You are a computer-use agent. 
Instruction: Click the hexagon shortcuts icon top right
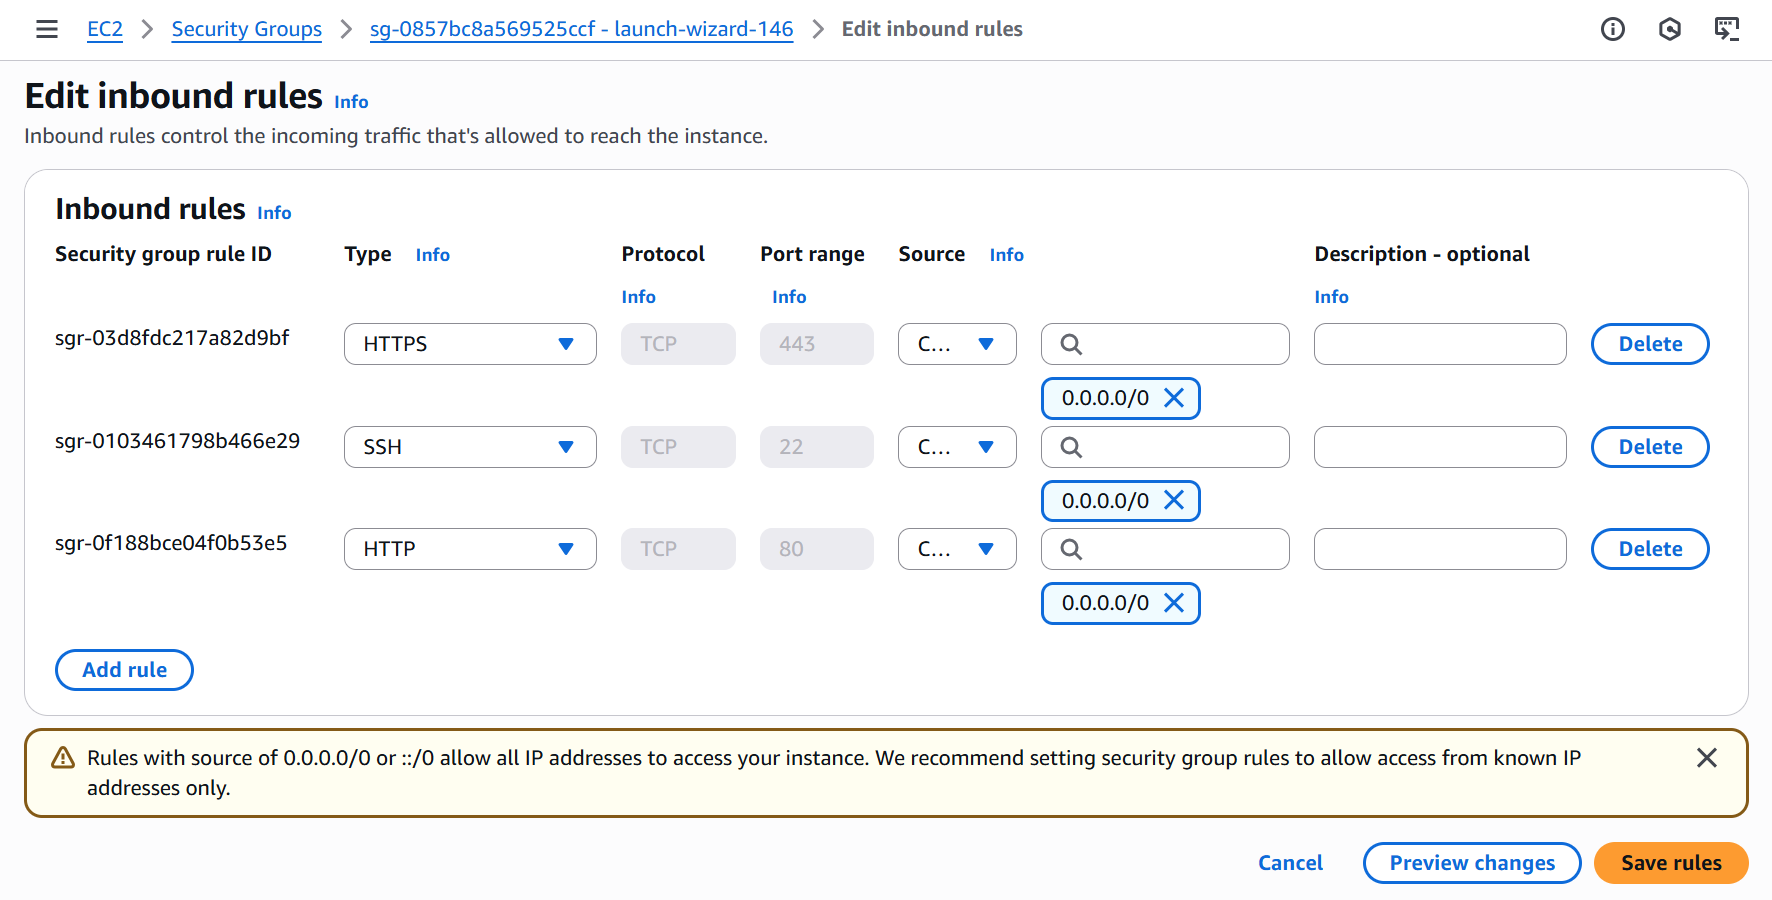1669,29
